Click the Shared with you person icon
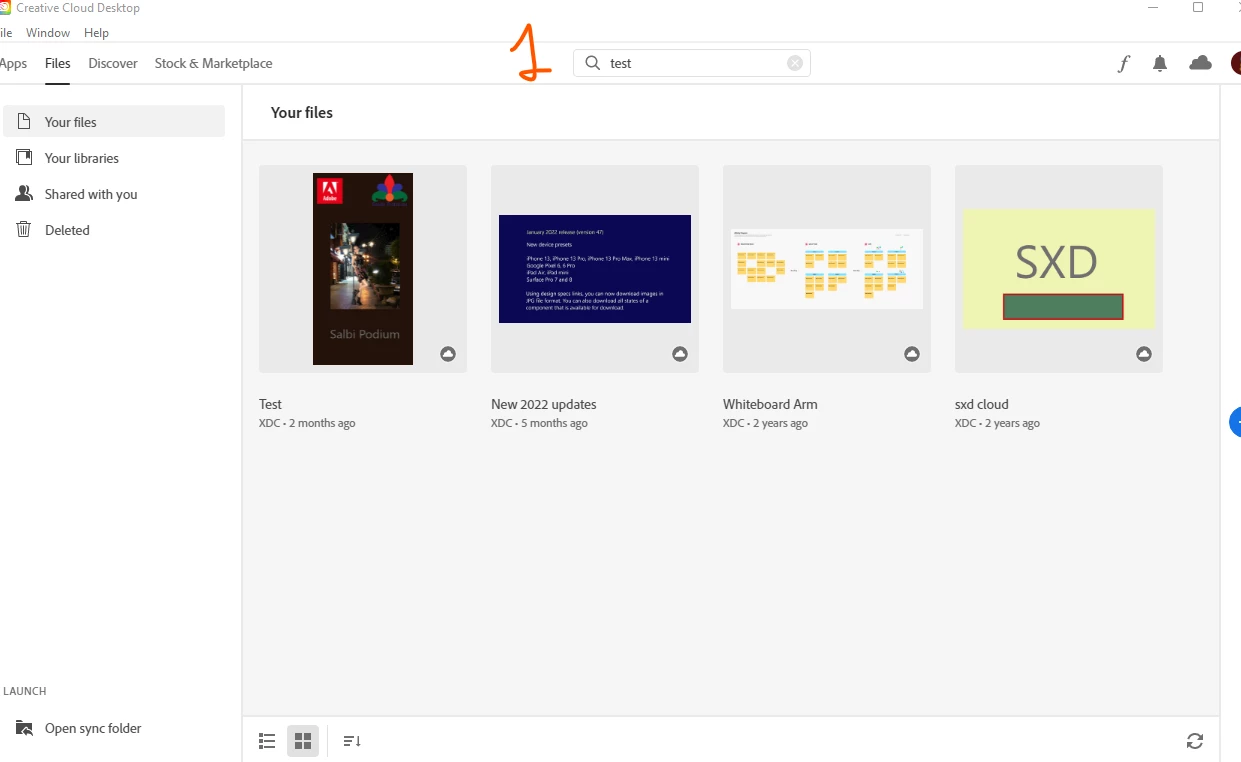The width and height of the screenshot is (1241, 762). [24, 193]
